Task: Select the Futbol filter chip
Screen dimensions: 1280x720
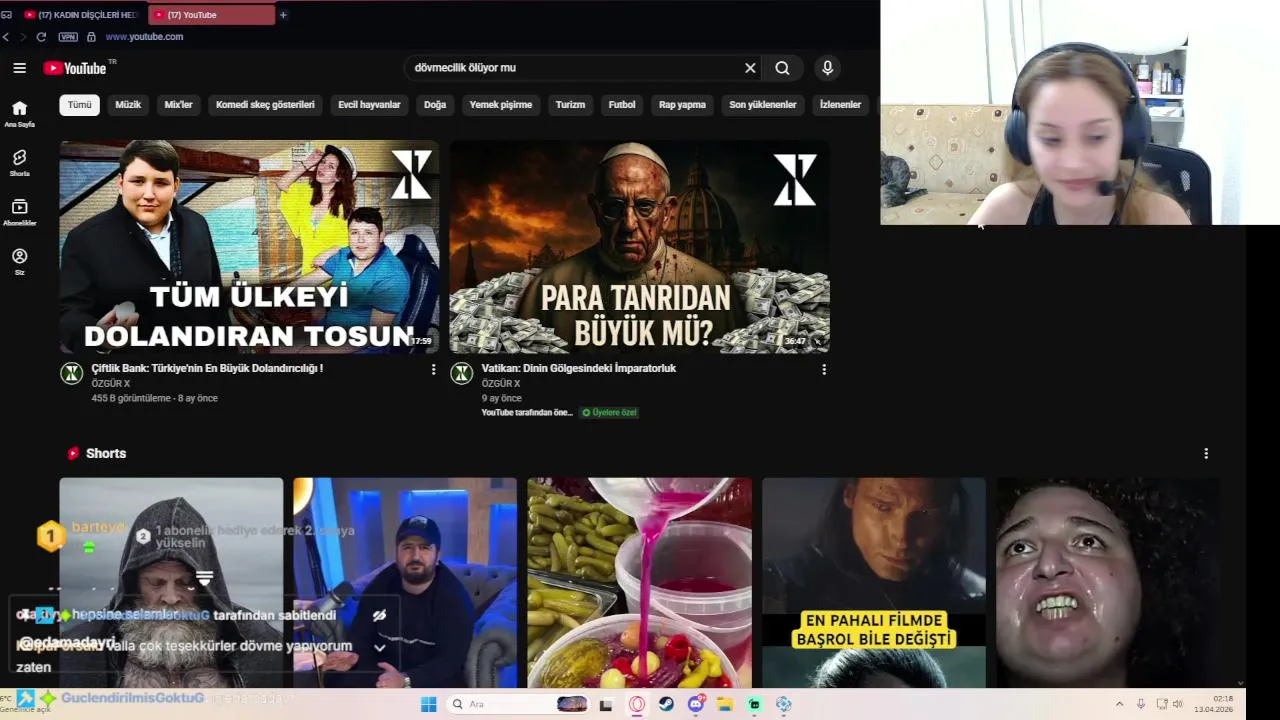Action: tap(622, 105)
